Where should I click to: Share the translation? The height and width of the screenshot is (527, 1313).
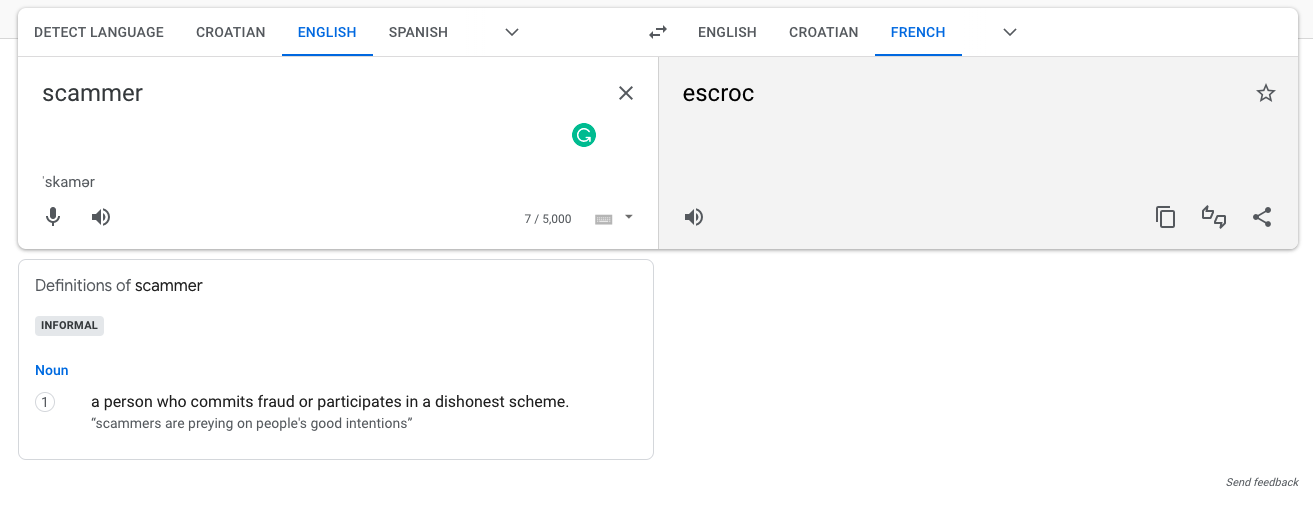pos(1262,217)
